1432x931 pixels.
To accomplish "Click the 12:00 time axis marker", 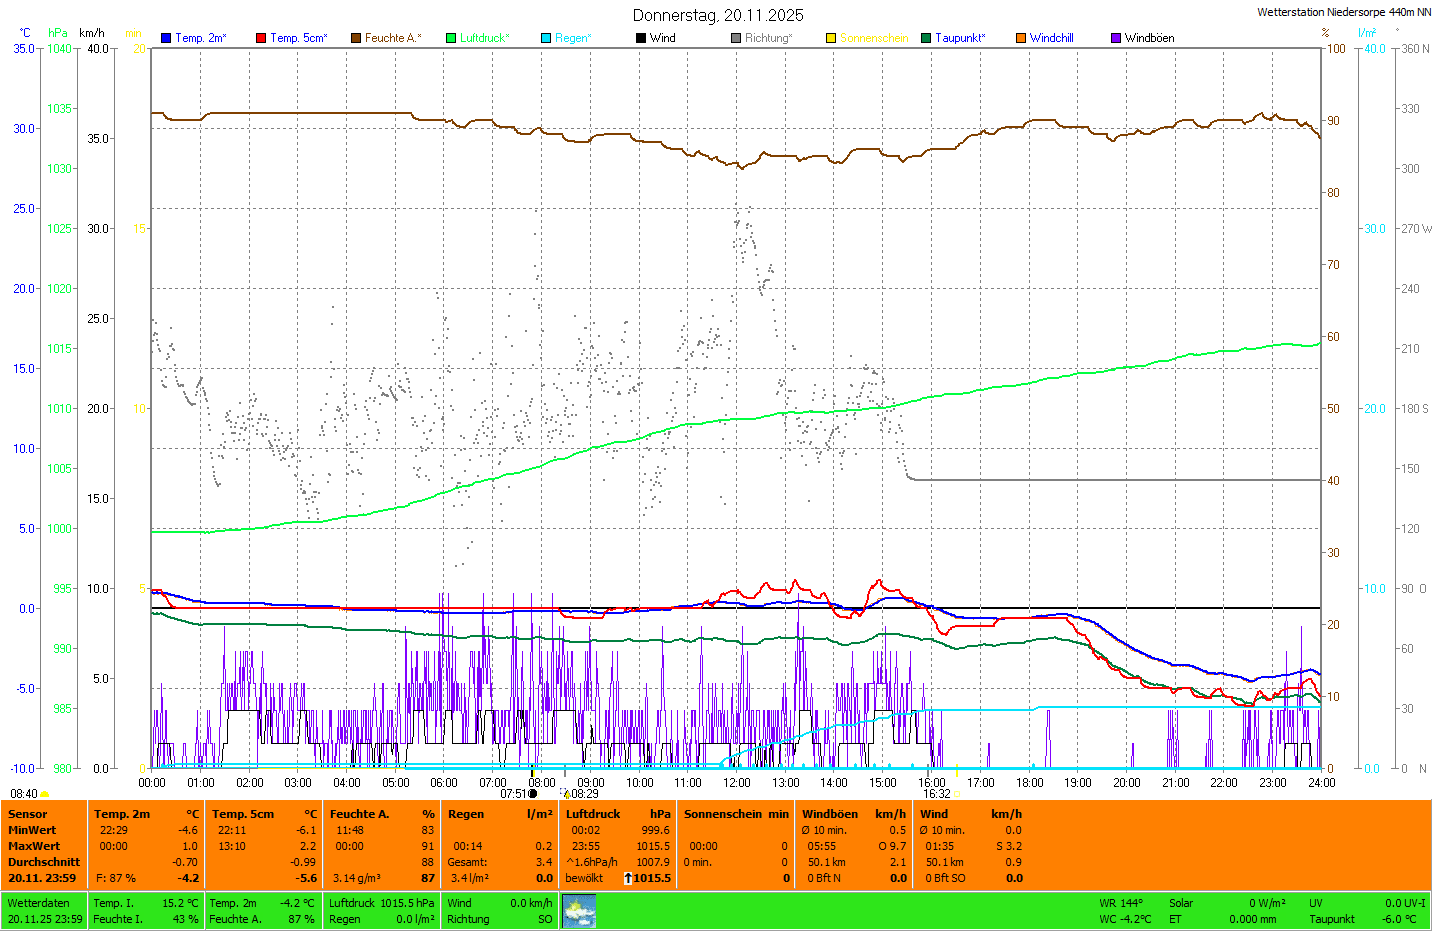I will pyautogui.click(x=737, y=783).
